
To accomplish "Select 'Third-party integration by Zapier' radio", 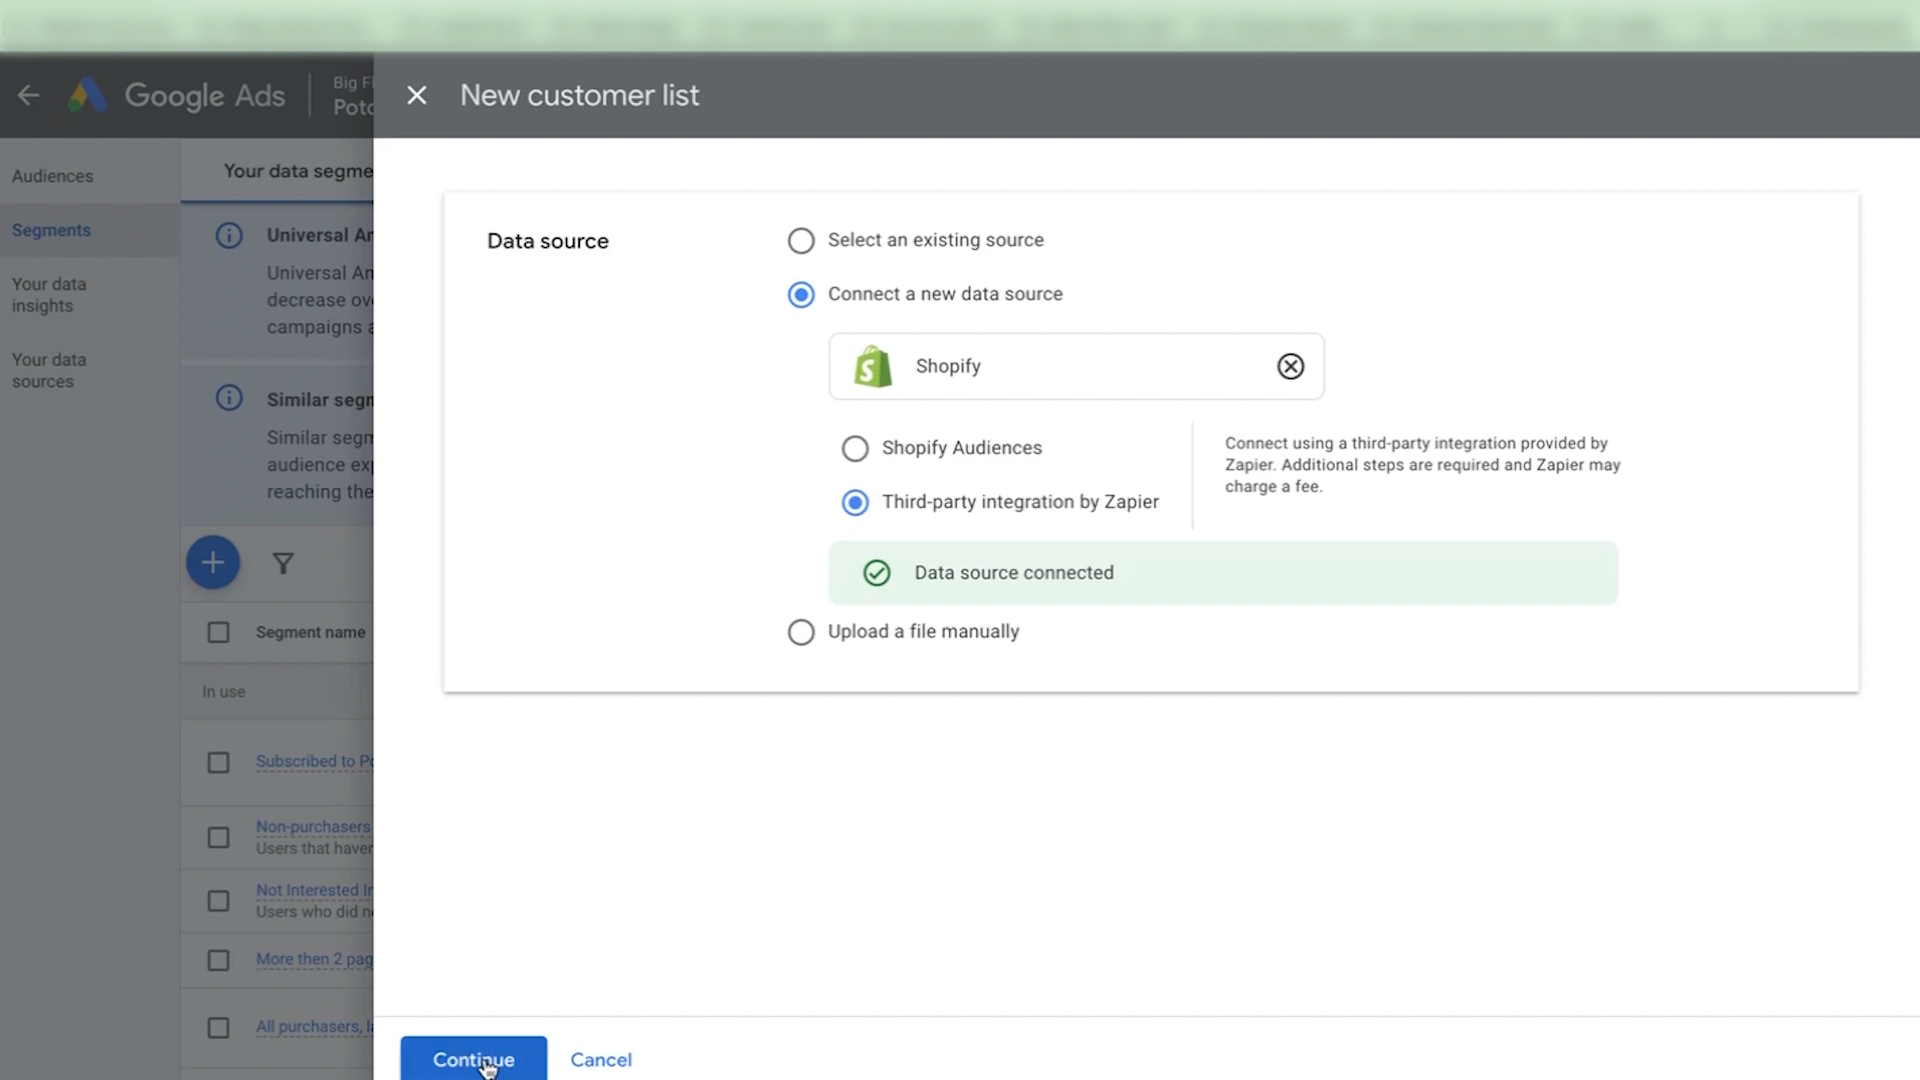I will point(855,502).
